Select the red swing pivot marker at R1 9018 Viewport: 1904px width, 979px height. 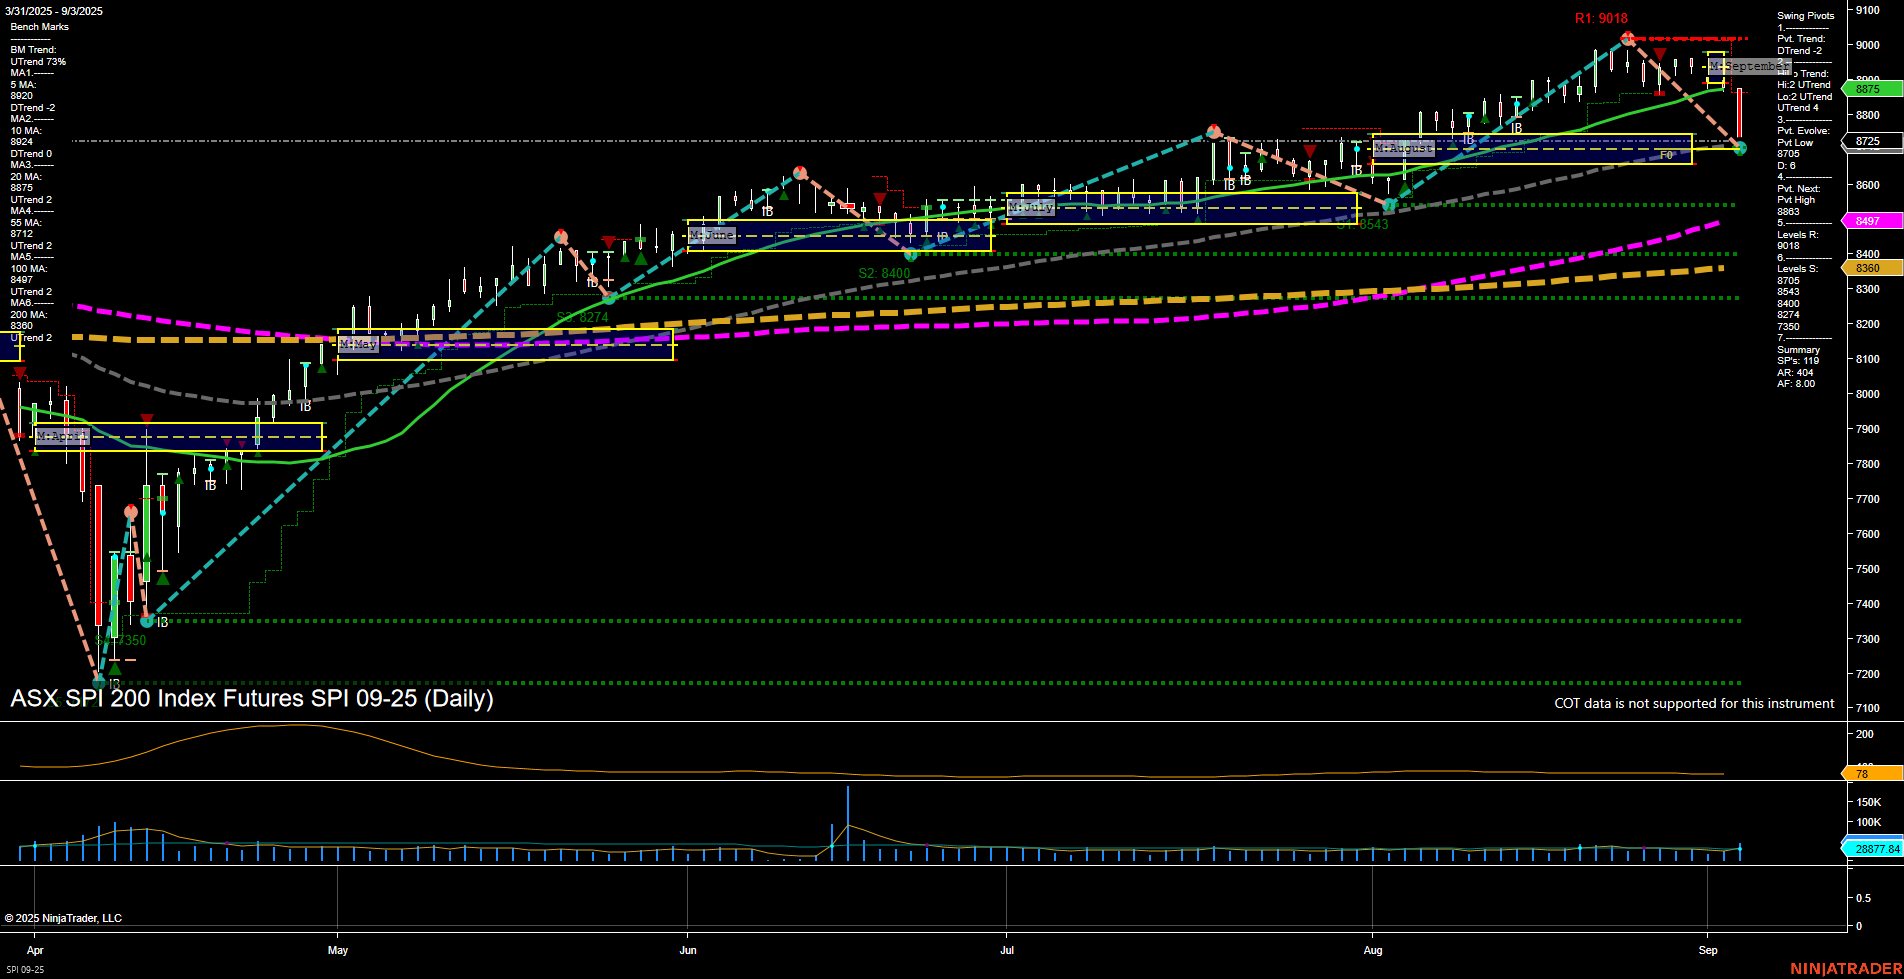[1628, 37]
